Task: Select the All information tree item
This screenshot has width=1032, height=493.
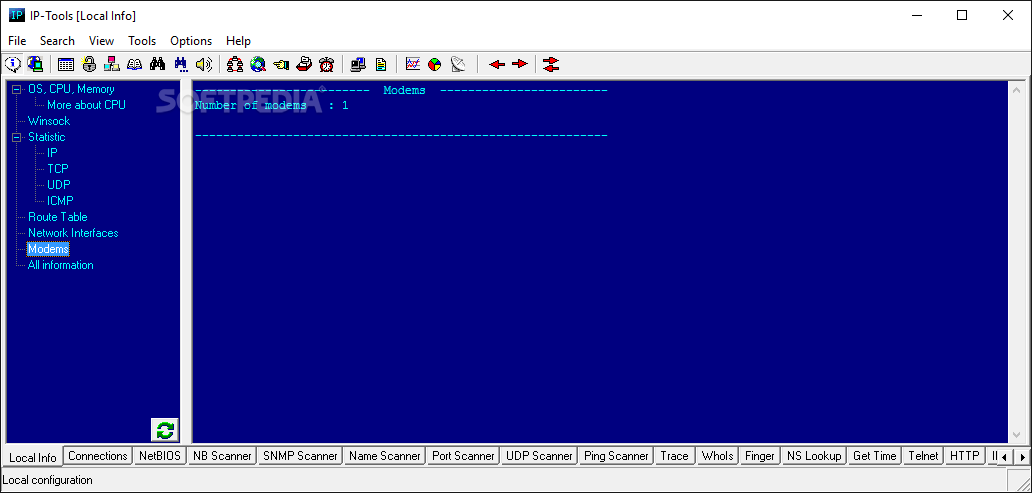Action: 61,265
